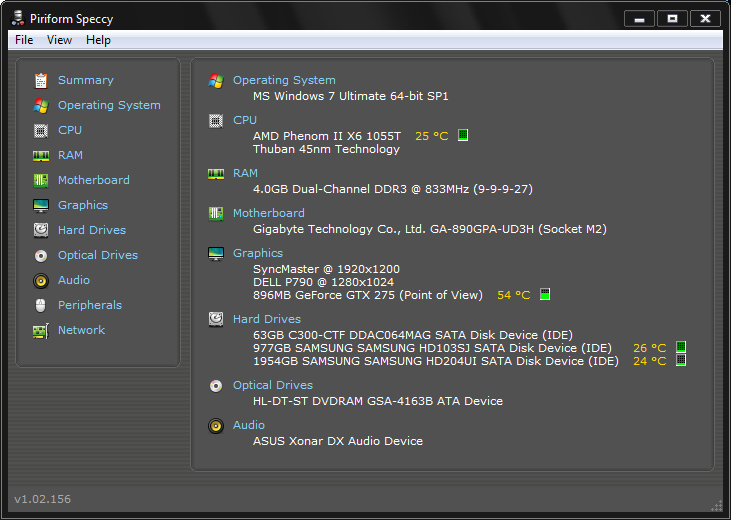Open the CPU heading in summary panel
The width and height of the screenshot is (731, 520).
[245, 120]
